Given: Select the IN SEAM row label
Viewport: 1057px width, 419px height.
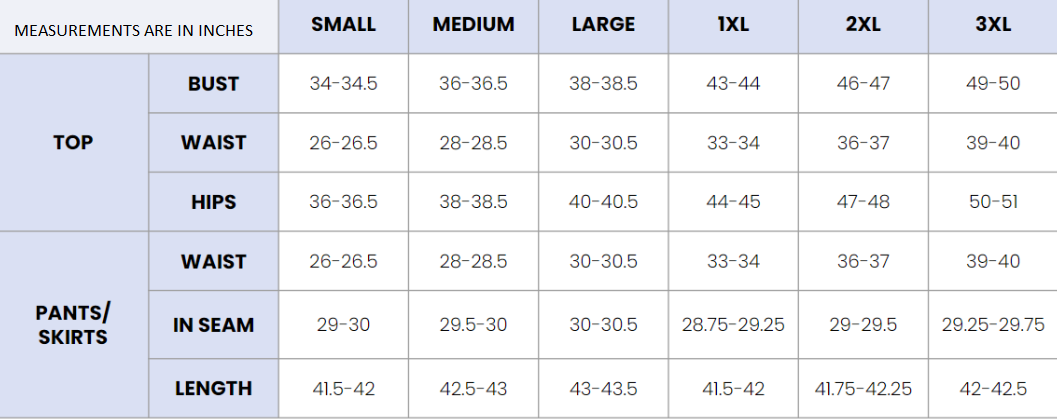Looking at the screenshot, I should [x=213, y=325].
